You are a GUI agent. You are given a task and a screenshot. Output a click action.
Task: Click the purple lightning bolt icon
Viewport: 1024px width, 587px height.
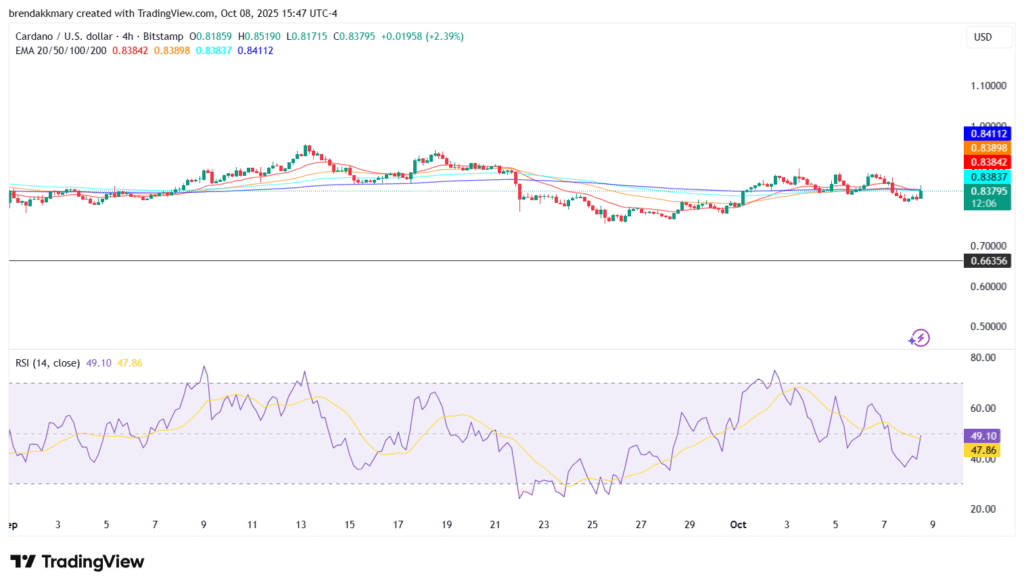click(x=919, y=338)
